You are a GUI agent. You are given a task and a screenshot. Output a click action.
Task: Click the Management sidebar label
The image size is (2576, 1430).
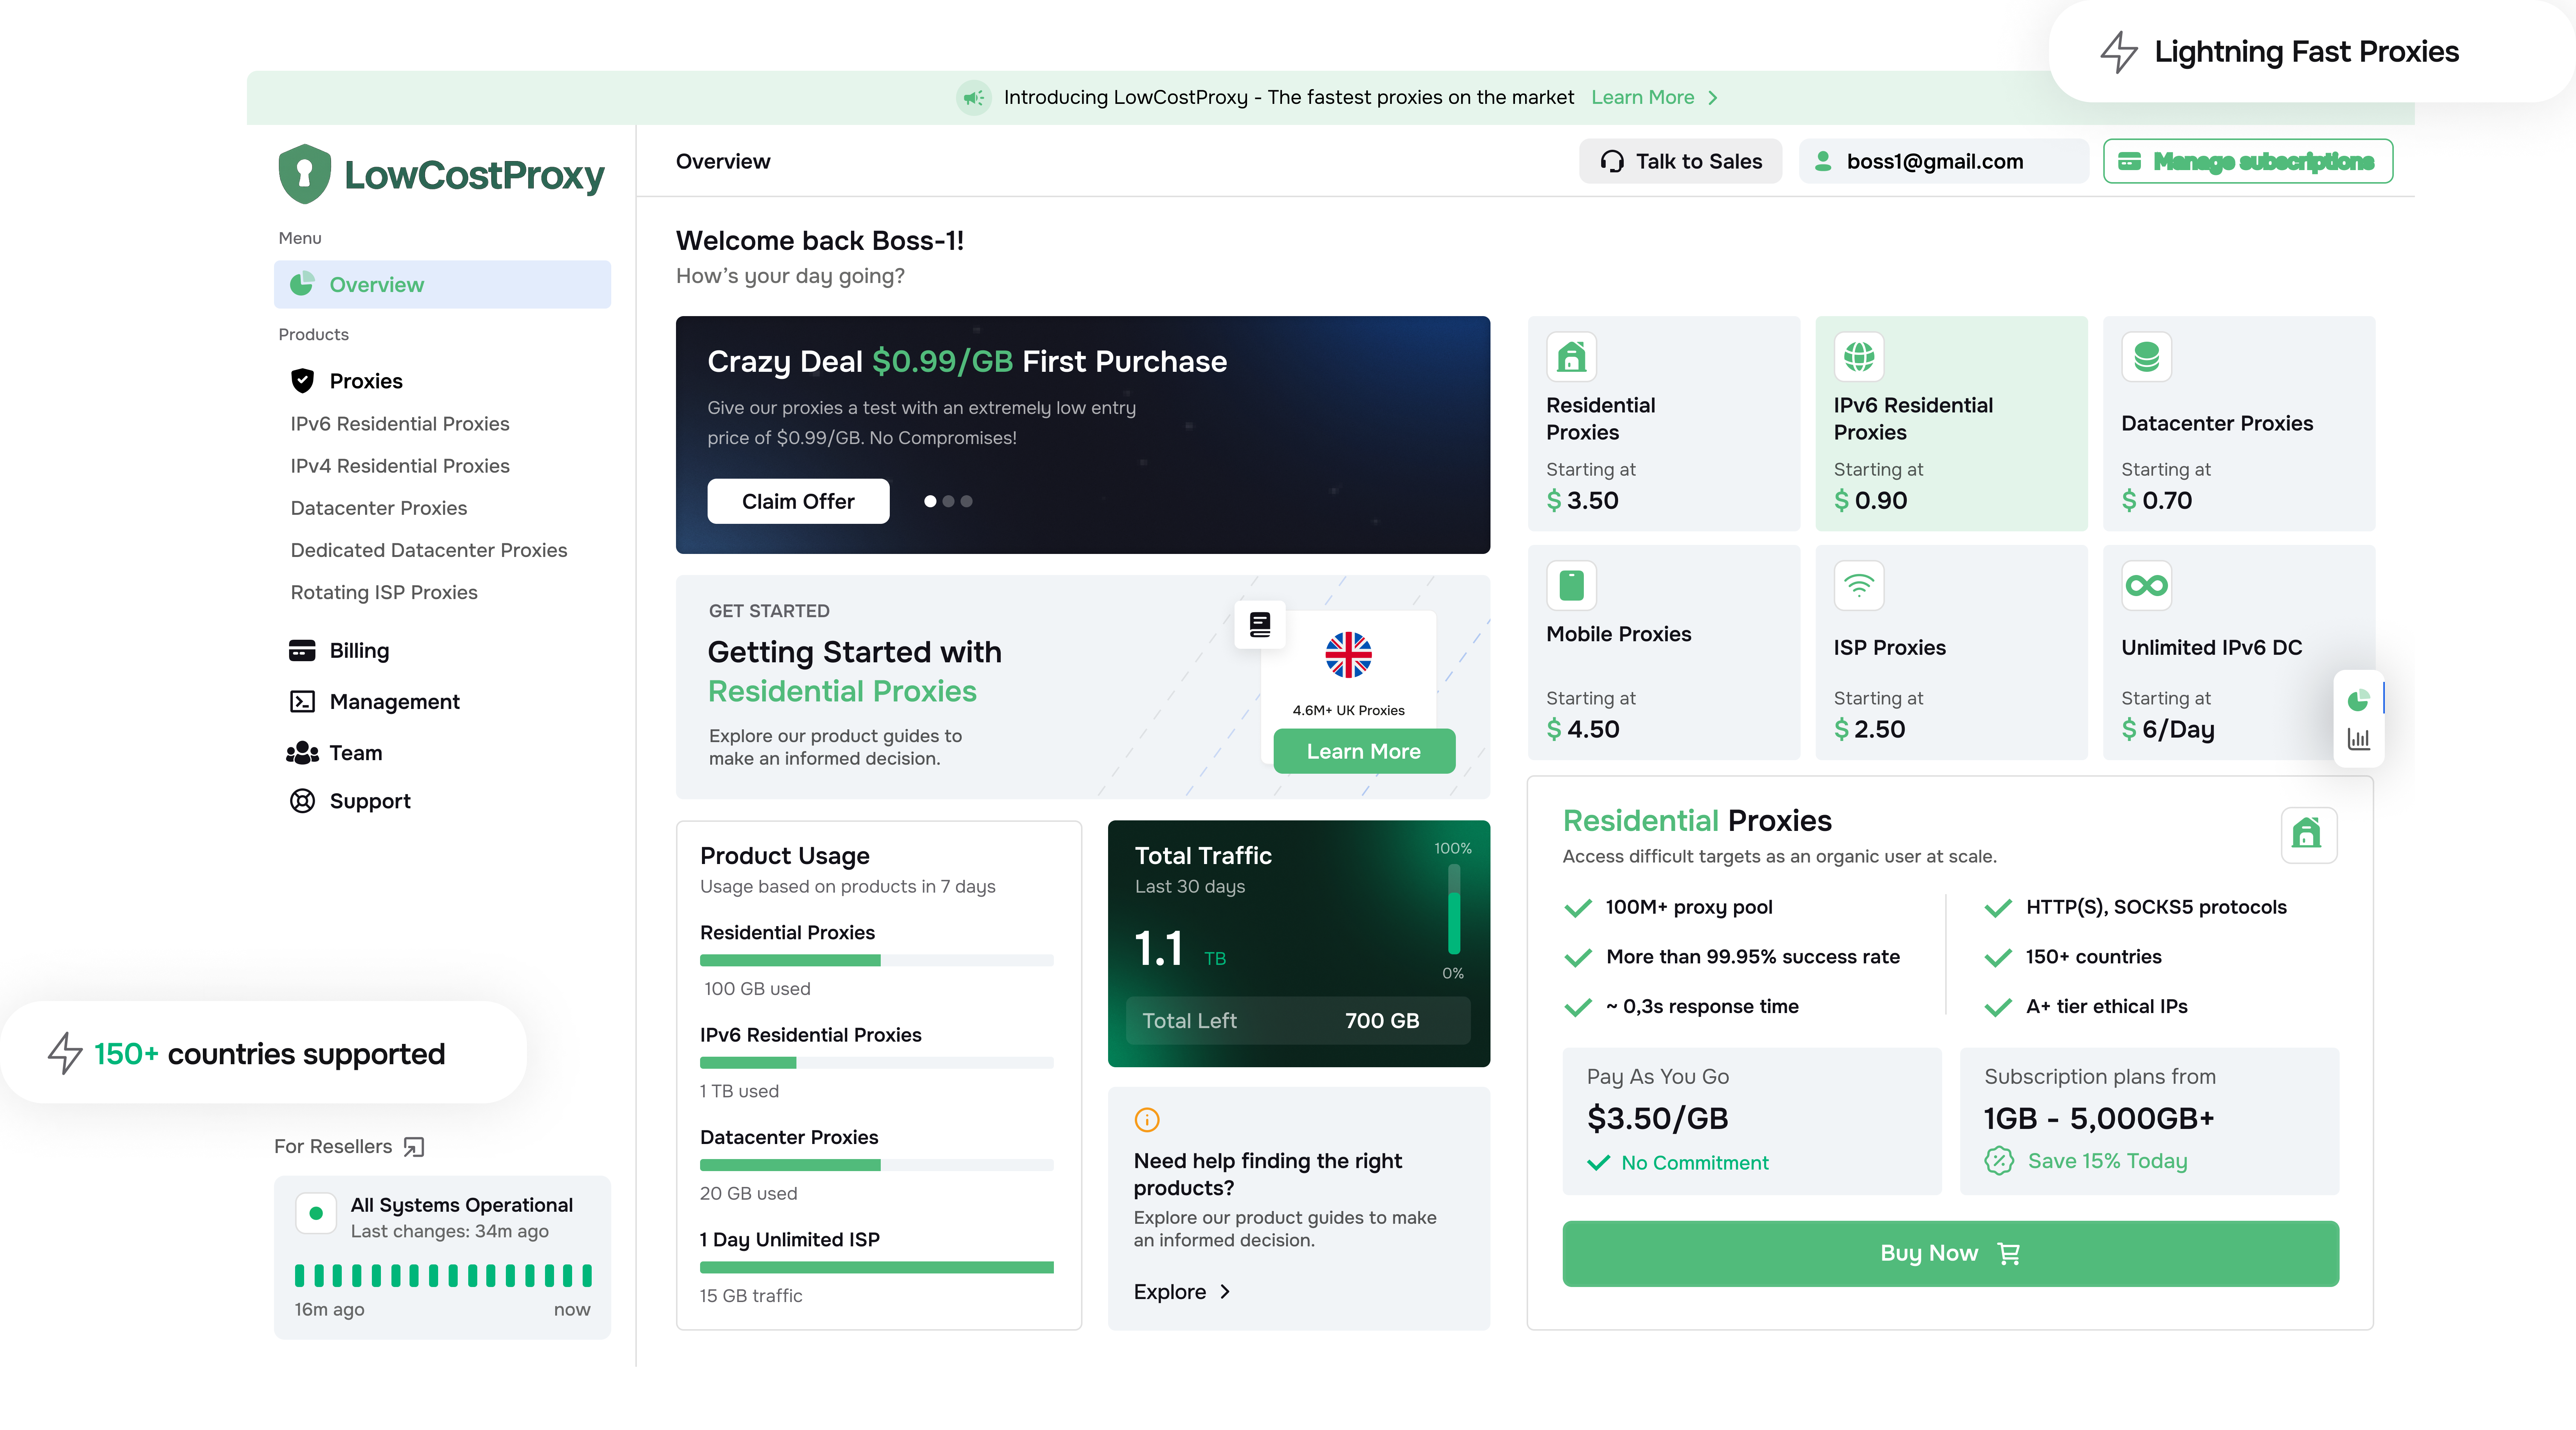tap(394, 701)
